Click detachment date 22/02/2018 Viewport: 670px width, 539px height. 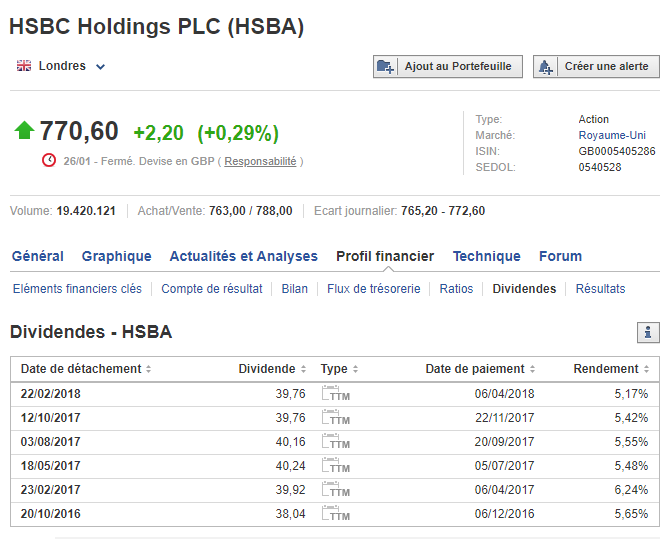(50, 394)
